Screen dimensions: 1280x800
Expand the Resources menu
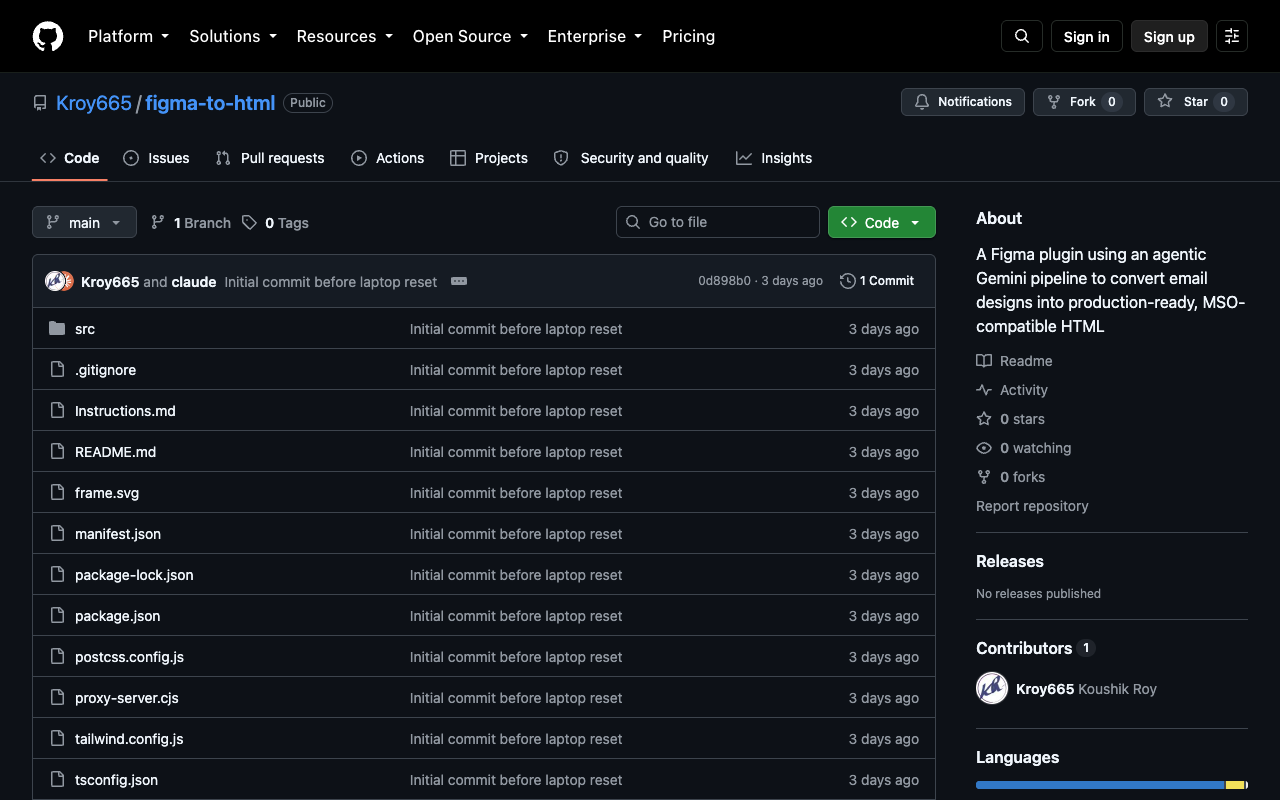click(346, 36)
